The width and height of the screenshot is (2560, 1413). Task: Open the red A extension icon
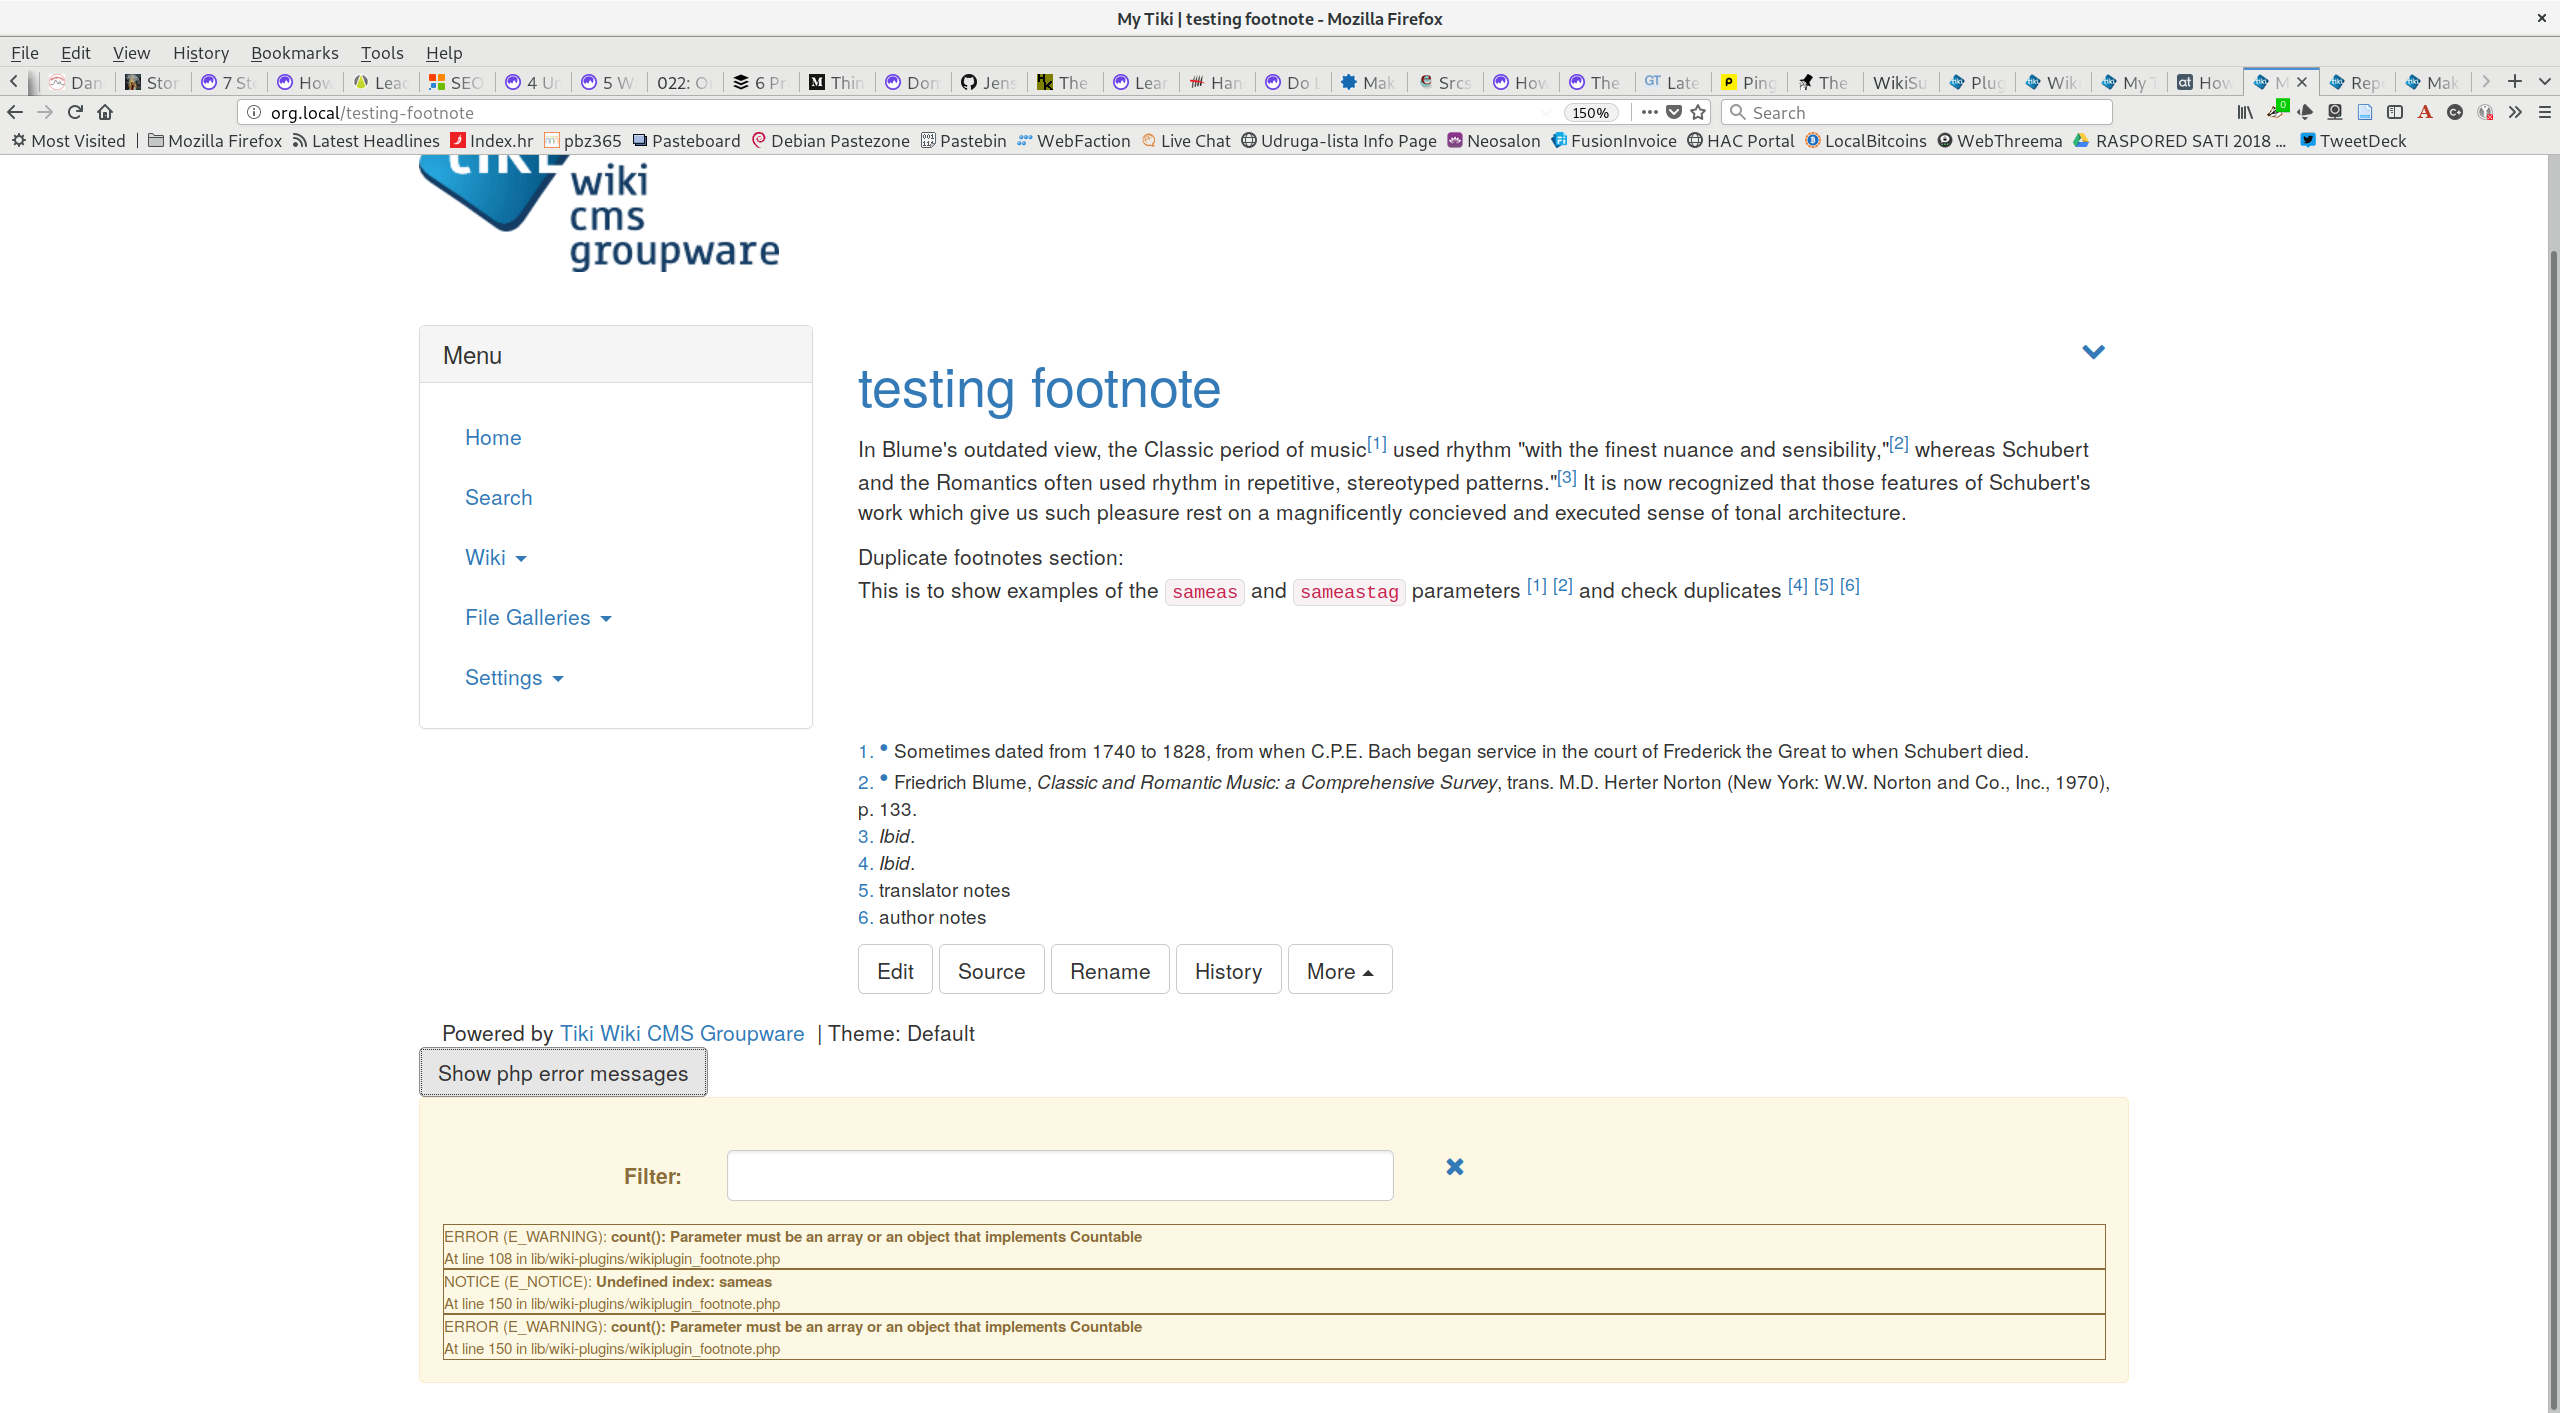coord(2425,112)
